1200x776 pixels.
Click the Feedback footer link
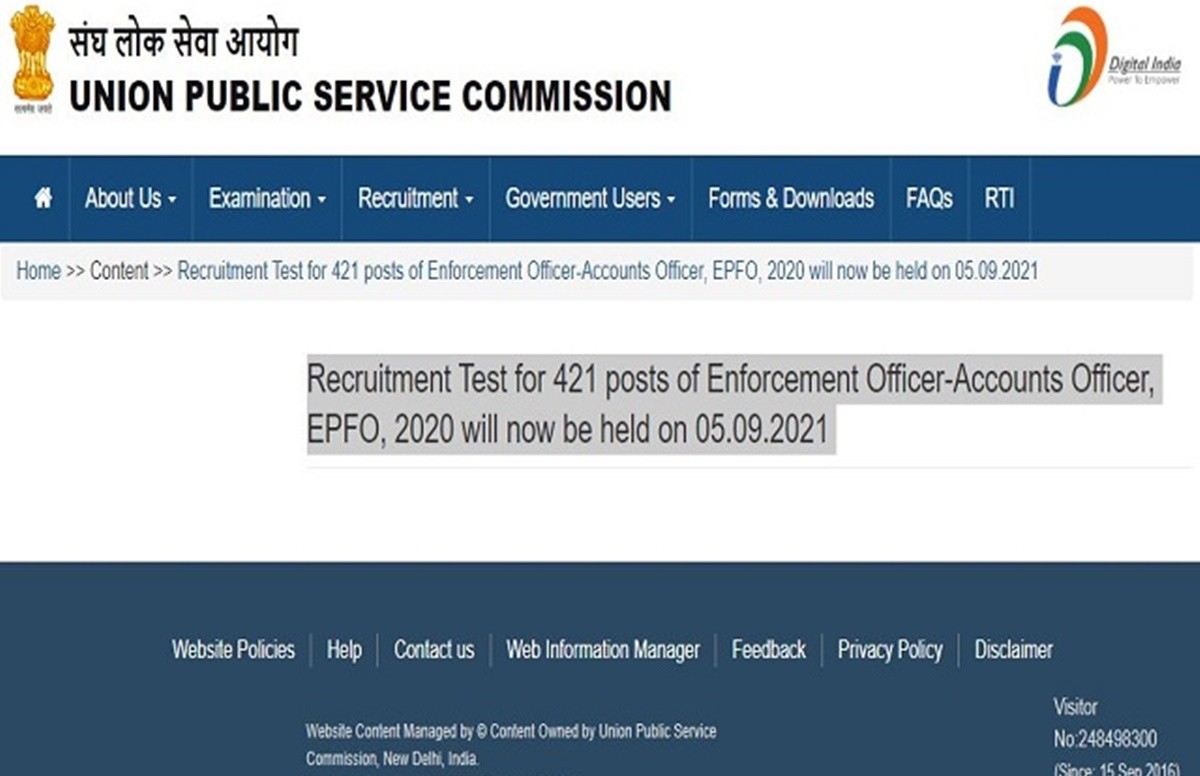768,650
